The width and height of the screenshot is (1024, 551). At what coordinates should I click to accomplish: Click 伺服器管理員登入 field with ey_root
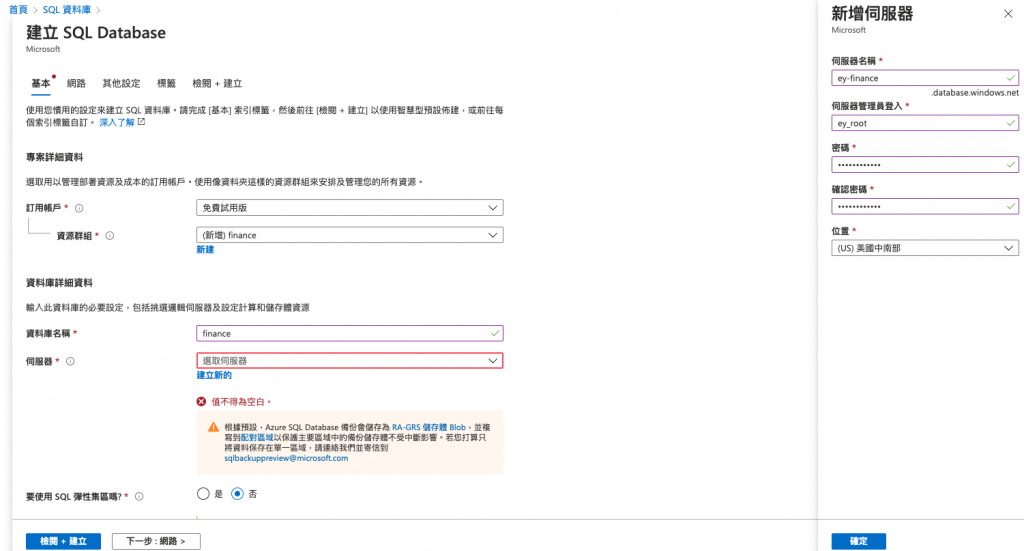point(925,123)
